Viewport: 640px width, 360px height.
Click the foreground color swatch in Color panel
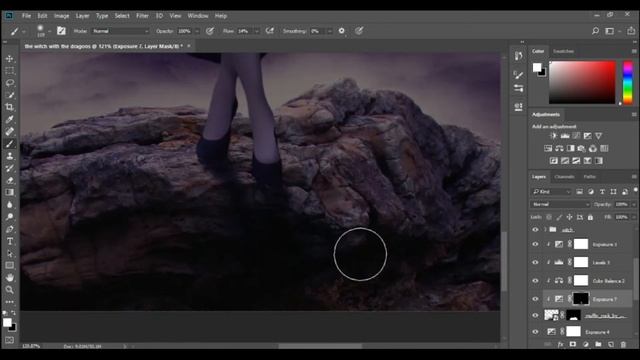tap(537, 67)
